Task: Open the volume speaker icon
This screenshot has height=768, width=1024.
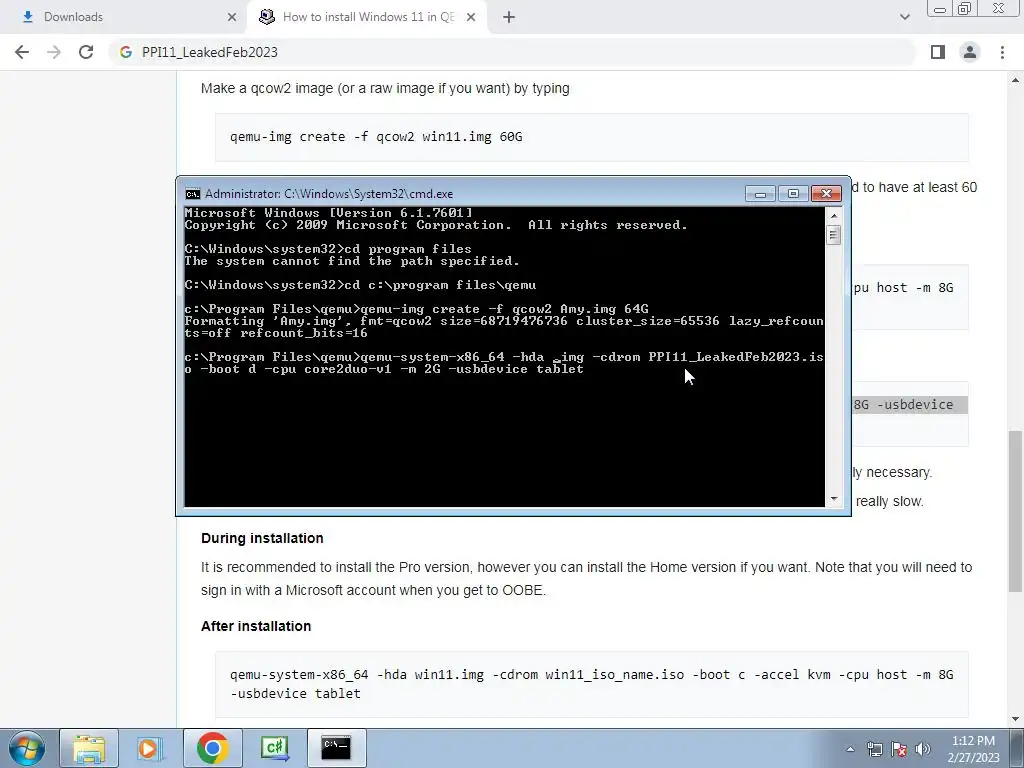Action: (x=923, y=749)
